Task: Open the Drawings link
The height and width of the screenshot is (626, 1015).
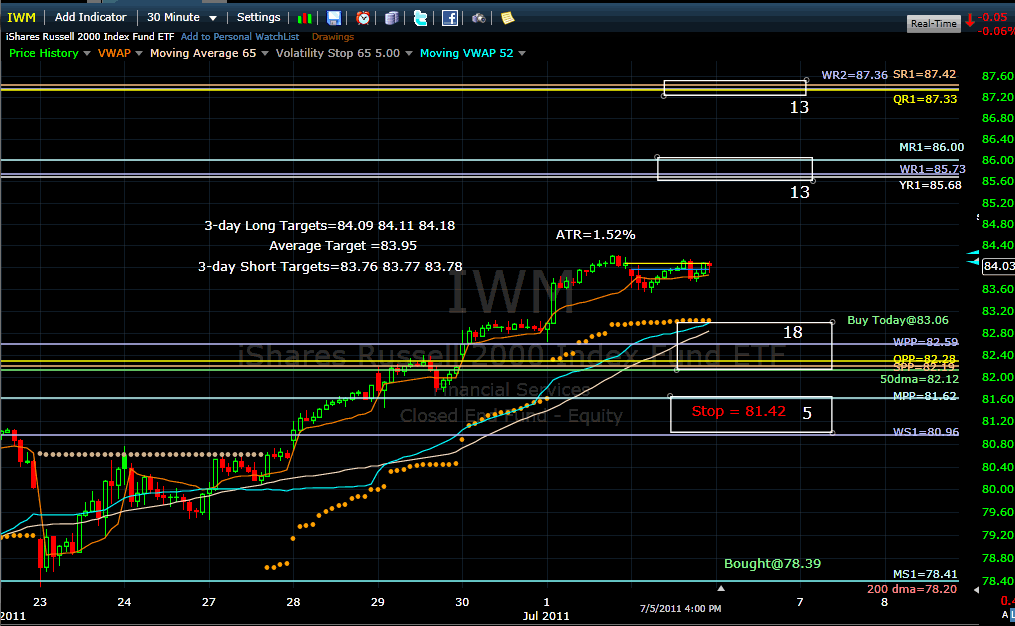Action: 333,37
